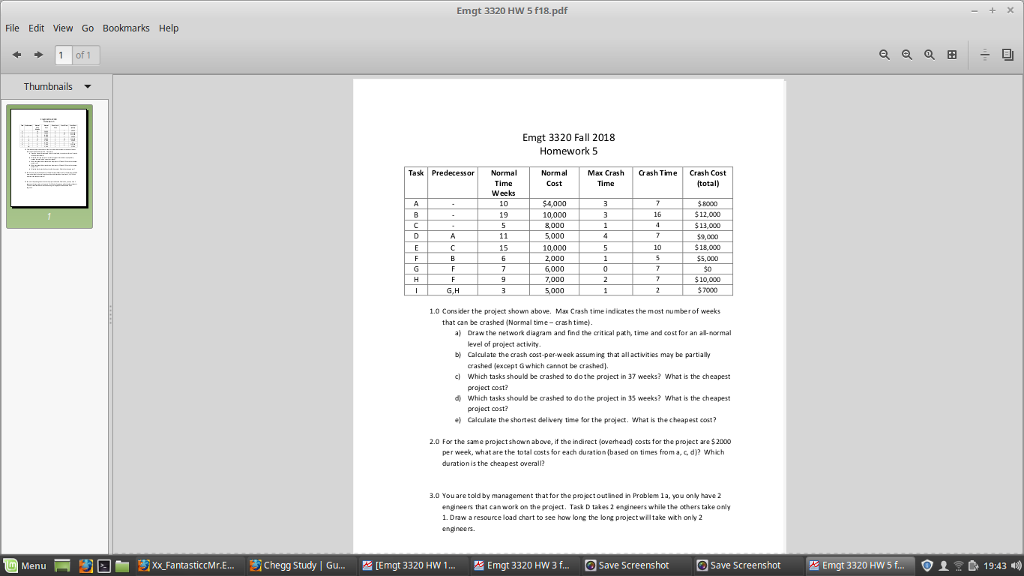
Task: Open the file manager folder launcher
Action: (x=122, y=566)
